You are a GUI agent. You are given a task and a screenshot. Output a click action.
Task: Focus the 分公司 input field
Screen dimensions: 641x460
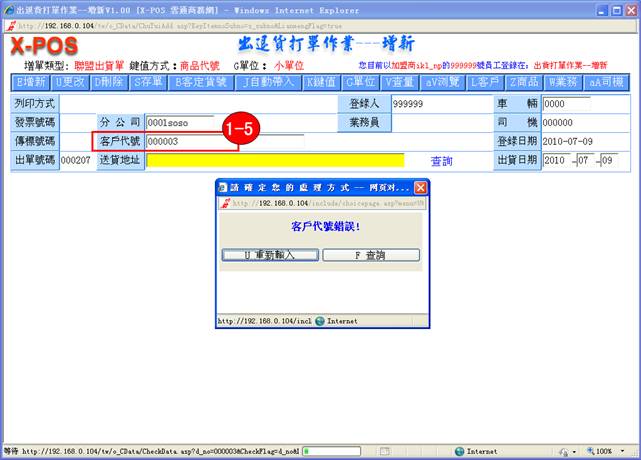point(178,122)
